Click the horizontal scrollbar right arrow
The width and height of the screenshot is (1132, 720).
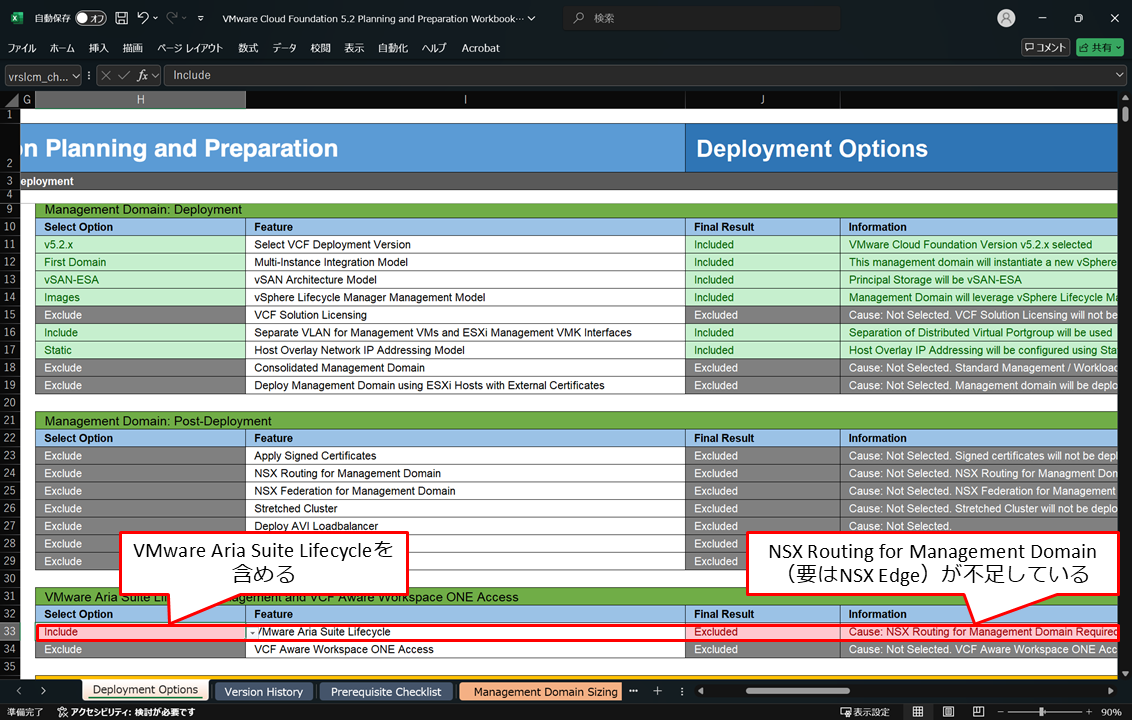pos(1110,691)
